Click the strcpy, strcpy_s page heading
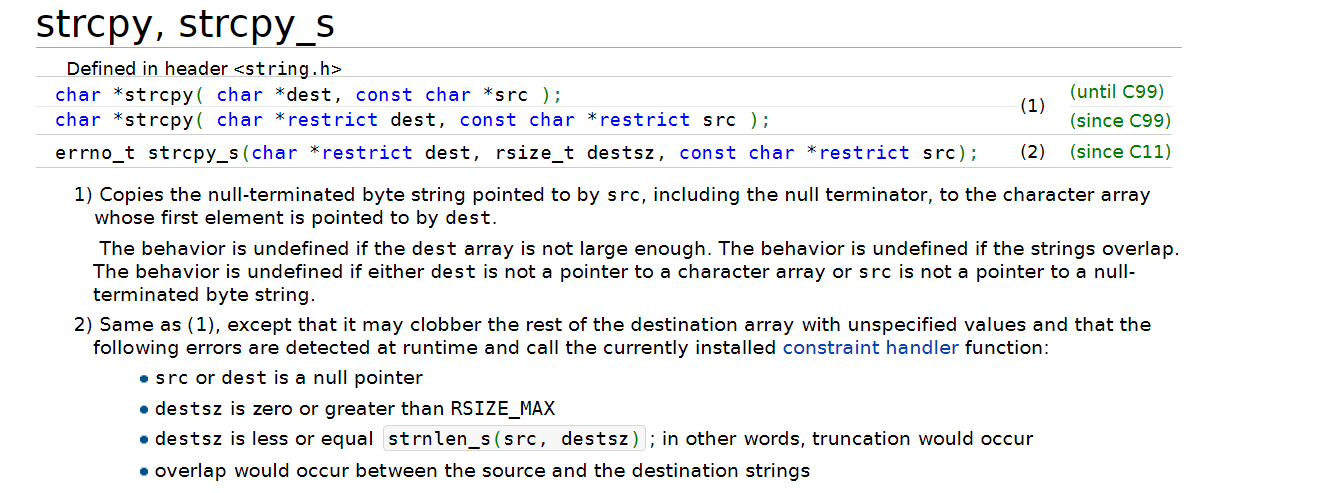Viewport: 1336px width, 493px height. click(x=185, y=24)
